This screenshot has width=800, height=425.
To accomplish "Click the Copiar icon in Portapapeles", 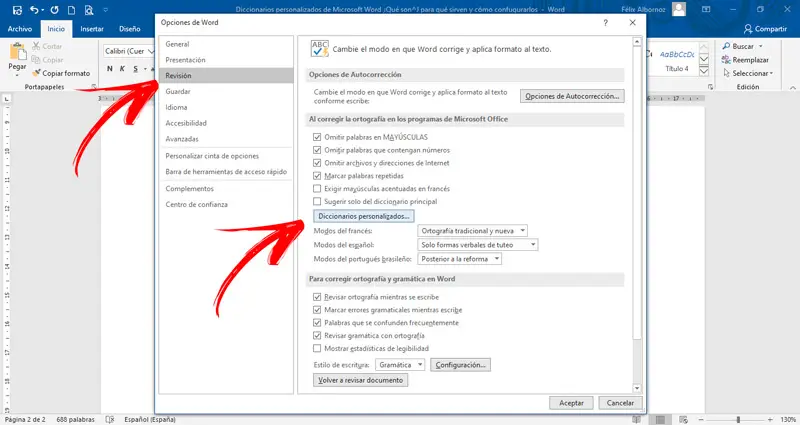I will [36, 60].
